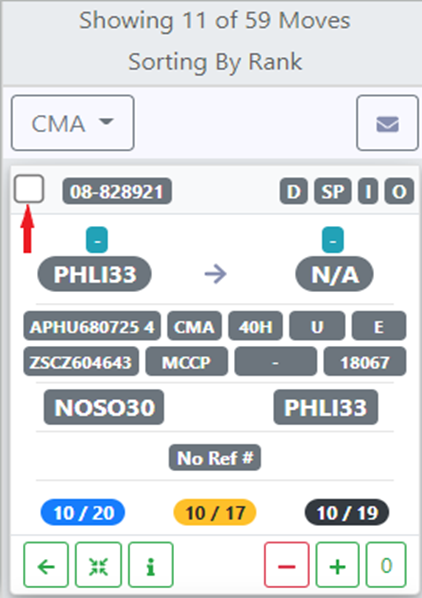Tick the checkbox next to 08-828921

coord(29,189)
